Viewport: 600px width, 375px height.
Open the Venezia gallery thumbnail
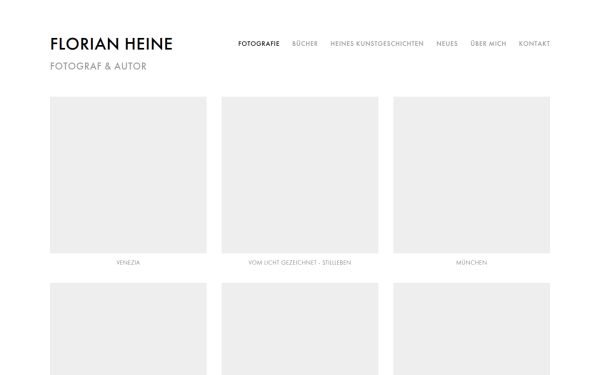[x=128, y=175]
